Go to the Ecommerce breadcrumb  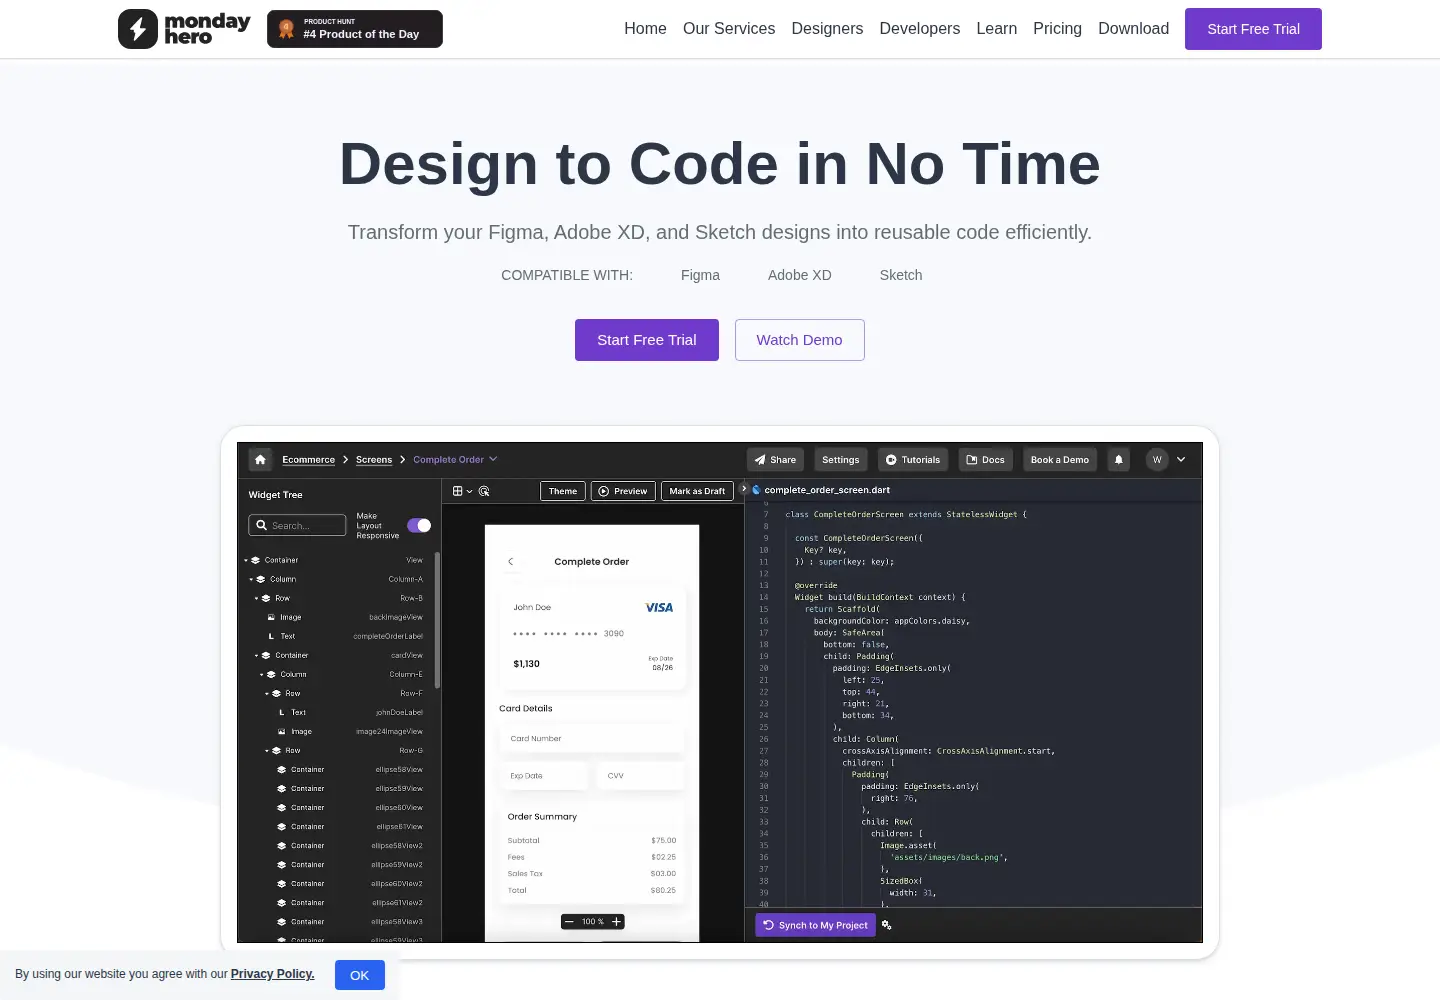309,460
